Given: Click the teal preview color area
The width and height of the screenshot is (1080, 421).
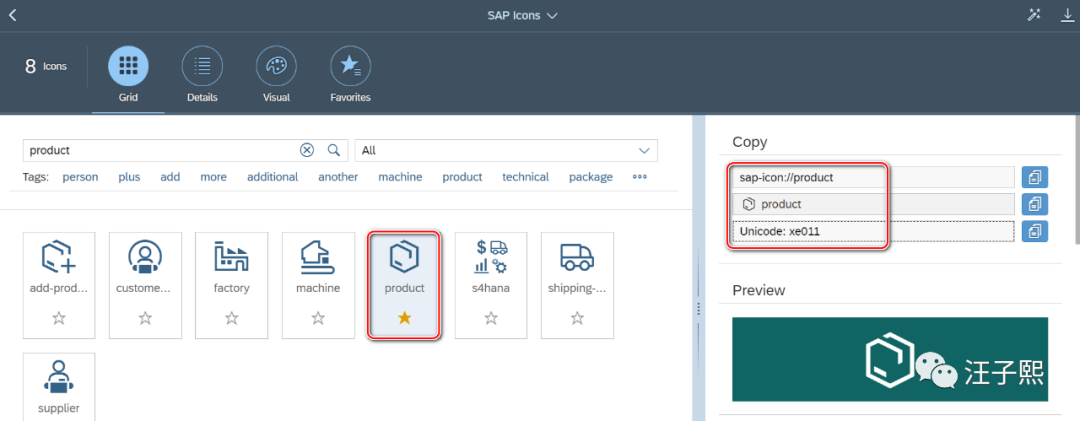Looking at the screenshot, I should click(x=800, y=360).
